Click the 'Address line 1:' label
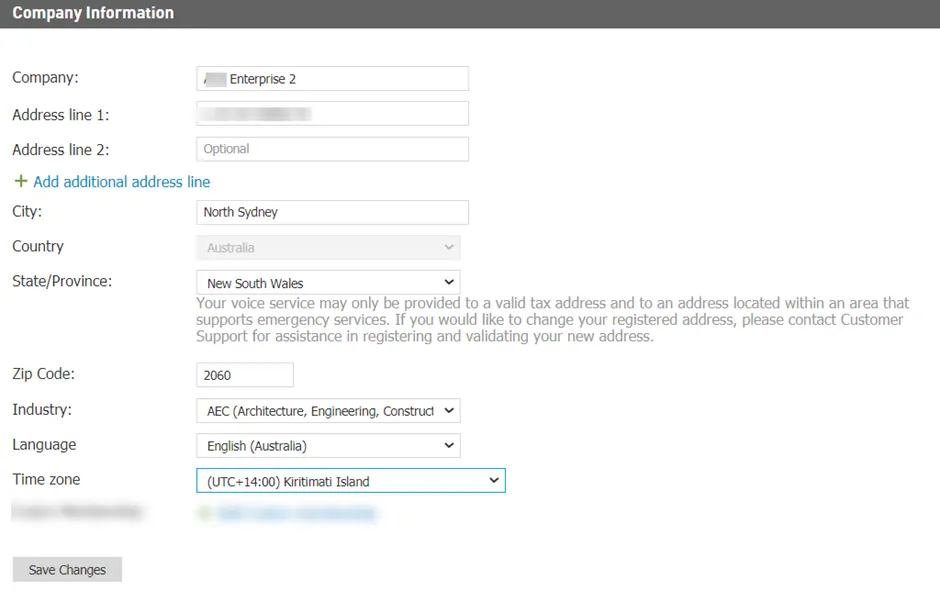The image size is (940, 602). coord(61,115)
